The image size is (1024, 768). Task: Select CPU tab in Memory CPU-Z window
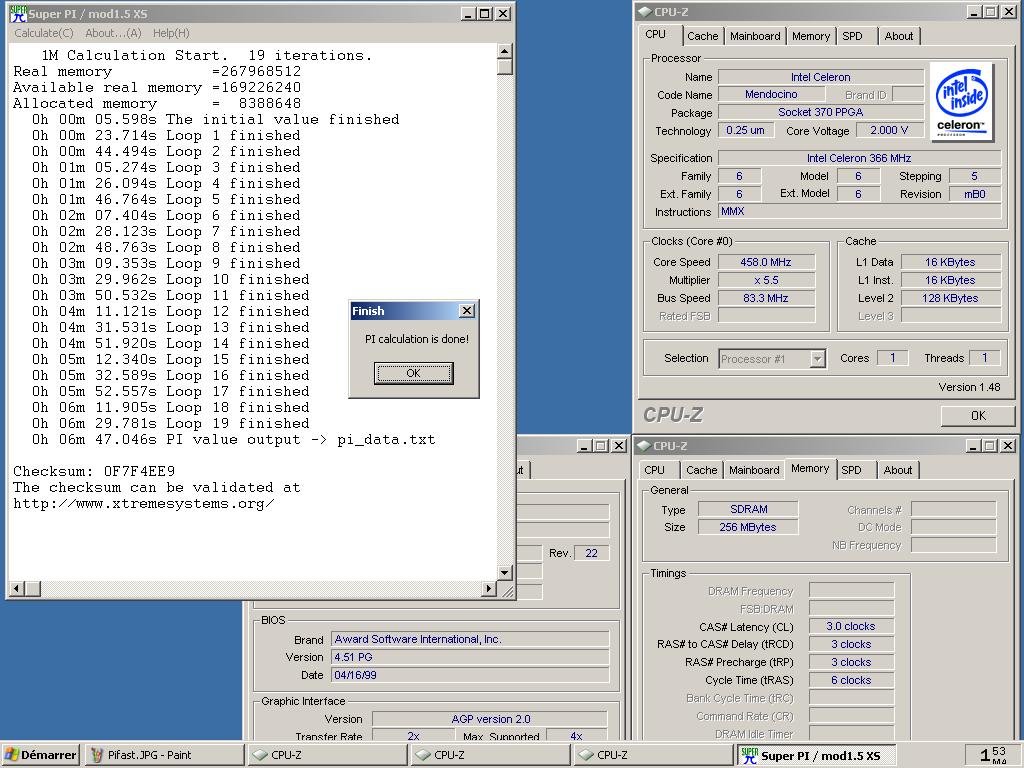pos(654,470)
